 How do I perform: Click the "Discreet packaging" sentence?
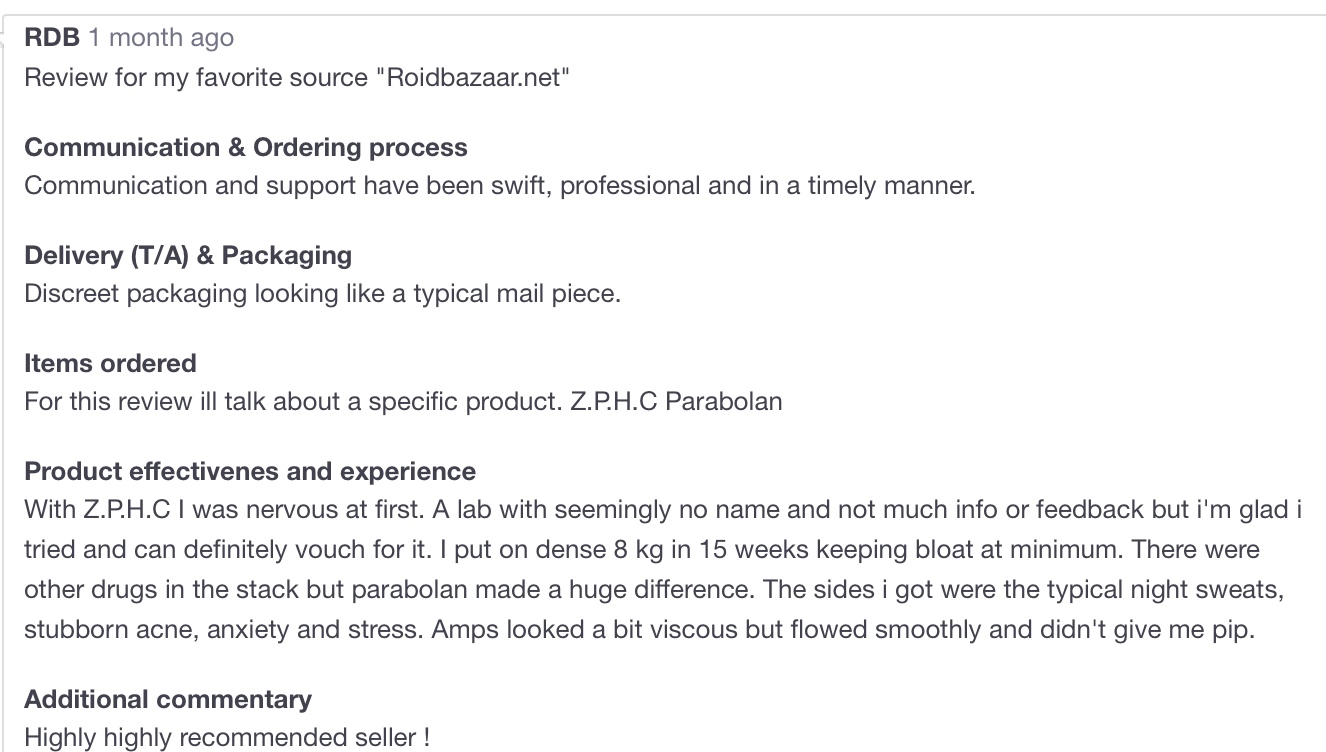click(x=322, y=294)
